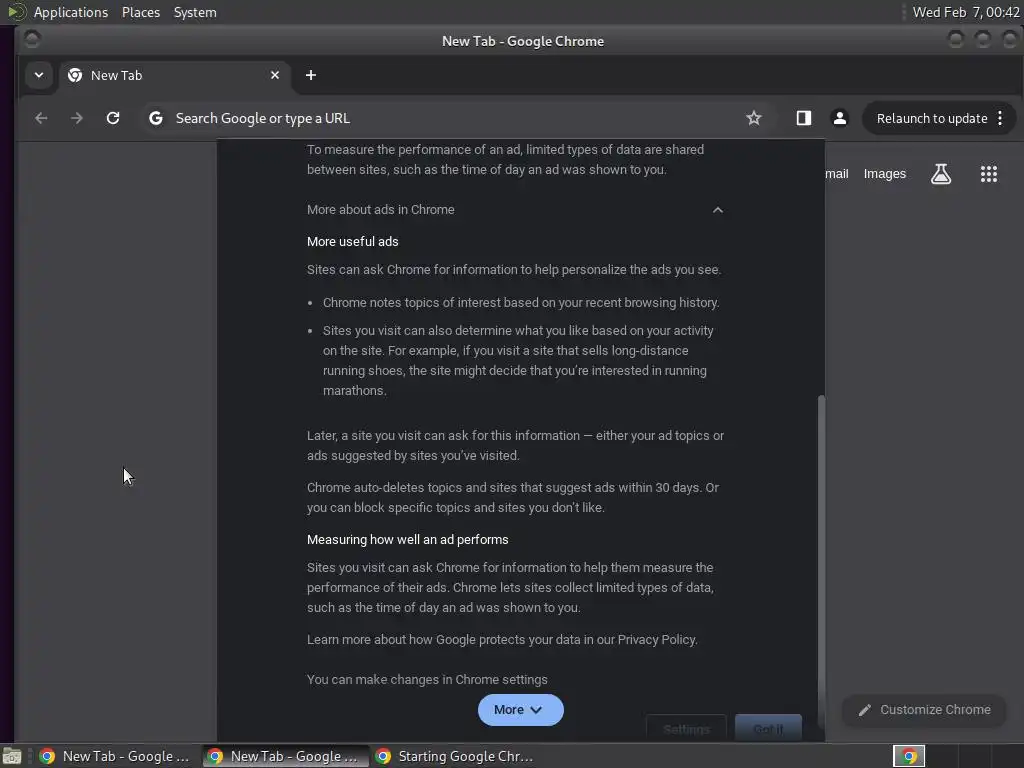Click 'Chrome notes topics of interest' bullet
1024x768 pixels.
(x=520, y=302)
